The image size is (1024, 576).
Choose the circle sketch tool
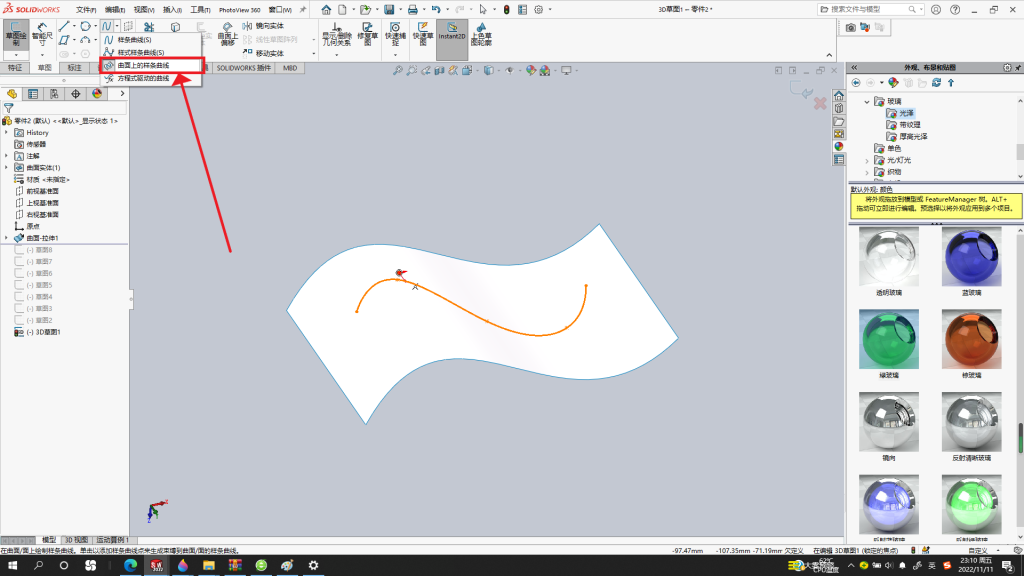coord(86,26)
